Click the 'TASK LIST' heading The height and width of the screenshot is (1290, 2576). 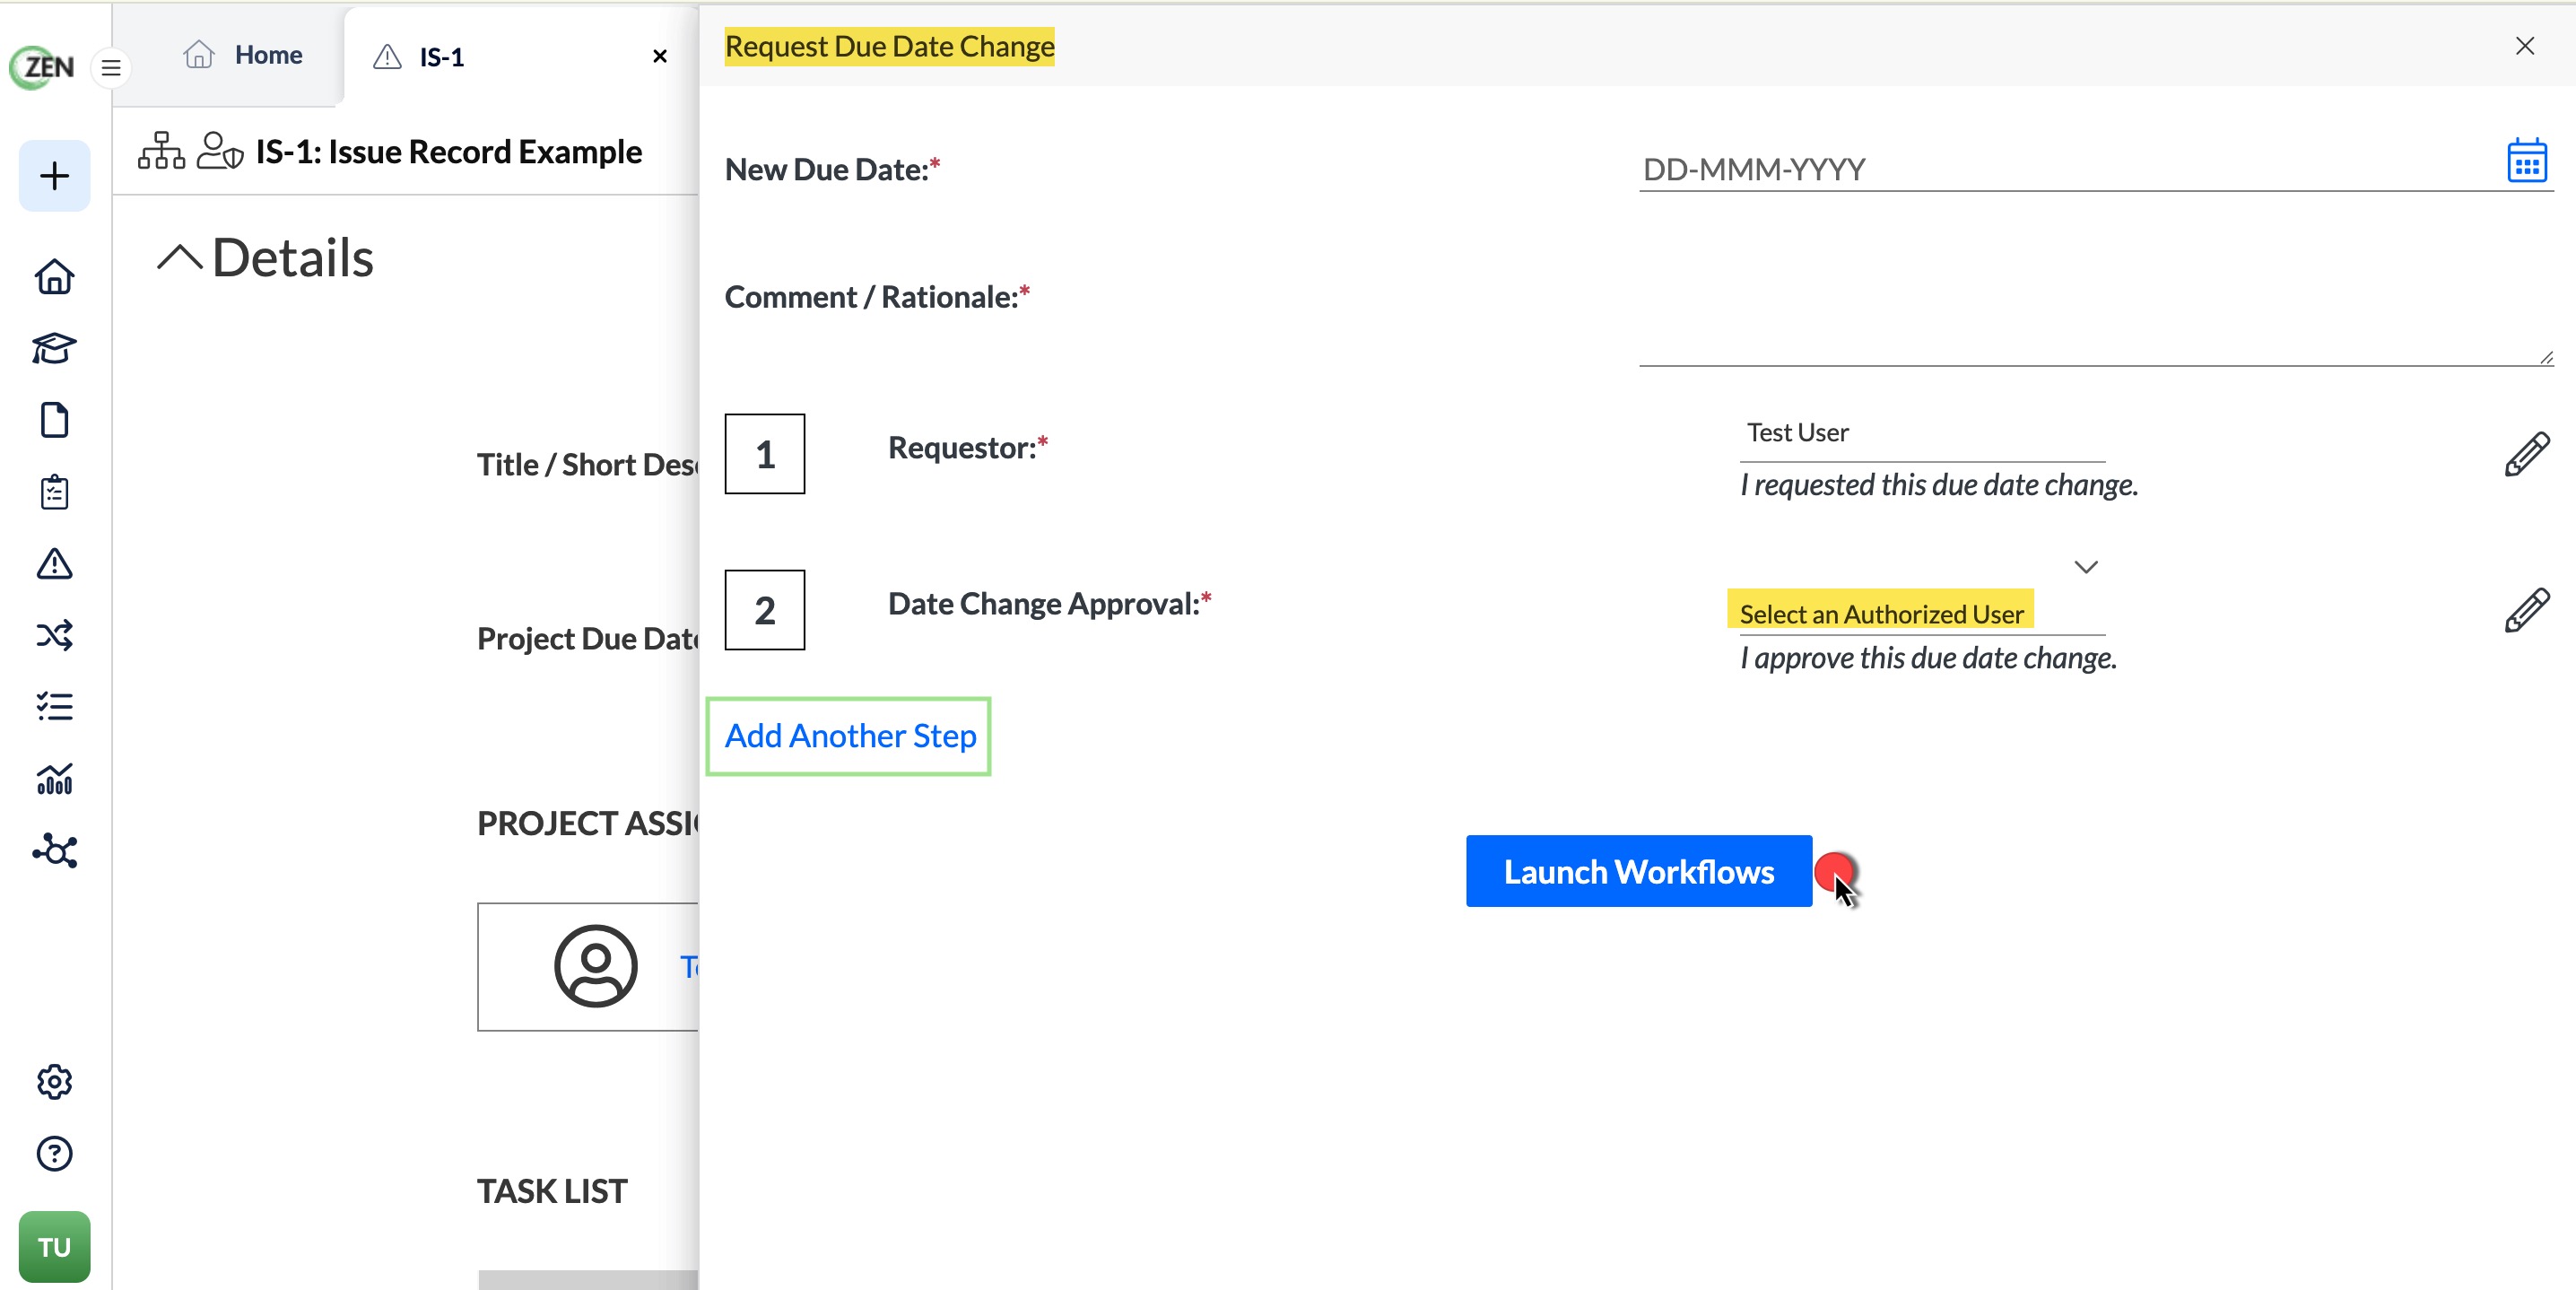(552, 1191)
